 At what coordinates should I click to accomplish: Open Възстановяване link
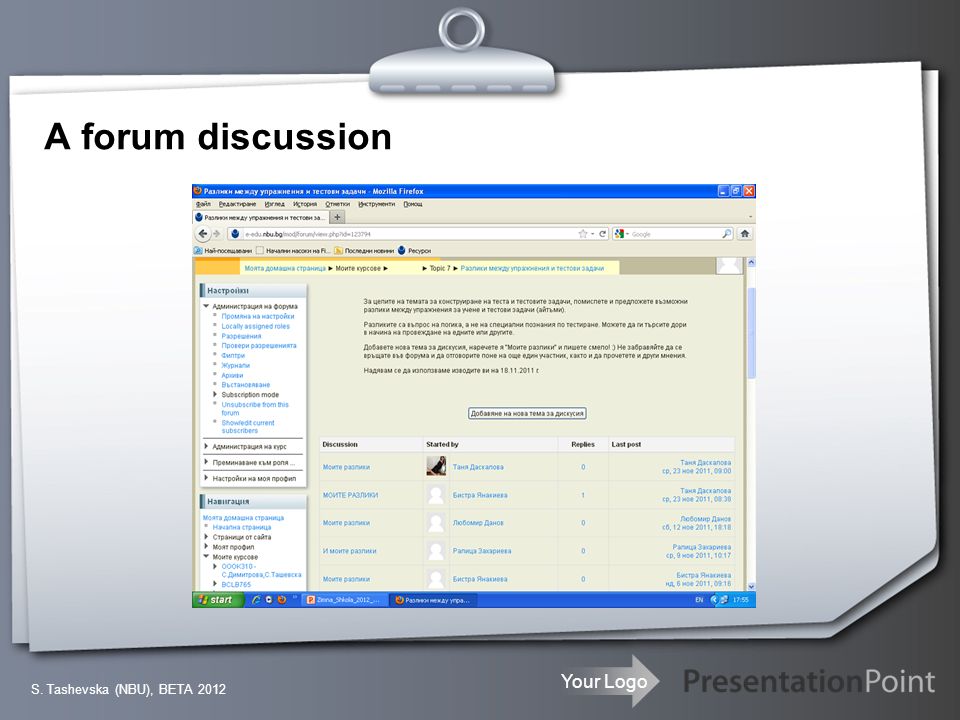coord(246,385)
